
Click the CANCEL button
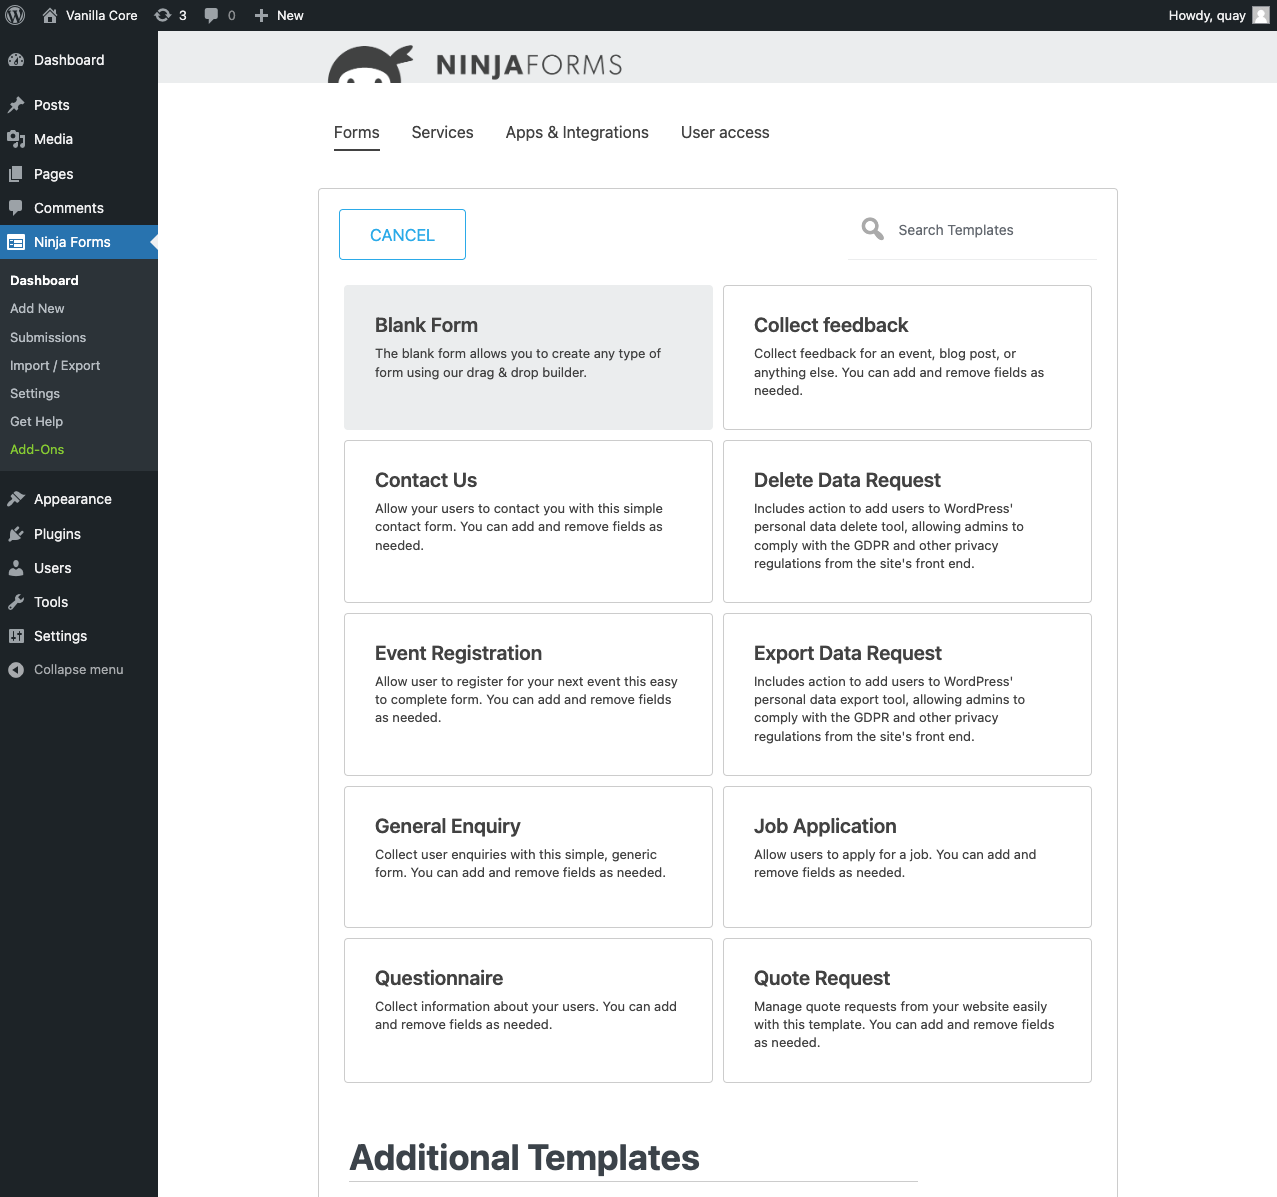point(401,234)
